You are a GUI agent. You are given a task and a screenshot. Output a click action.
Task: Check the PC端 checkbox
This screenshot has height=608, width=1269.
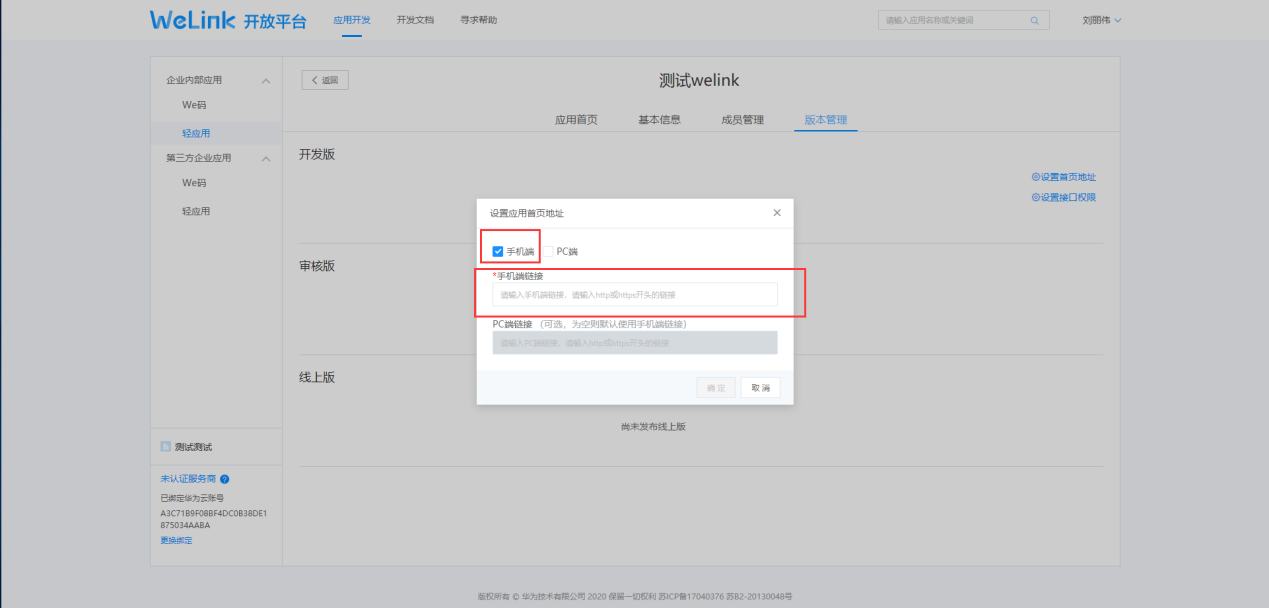tap(548, 251)
